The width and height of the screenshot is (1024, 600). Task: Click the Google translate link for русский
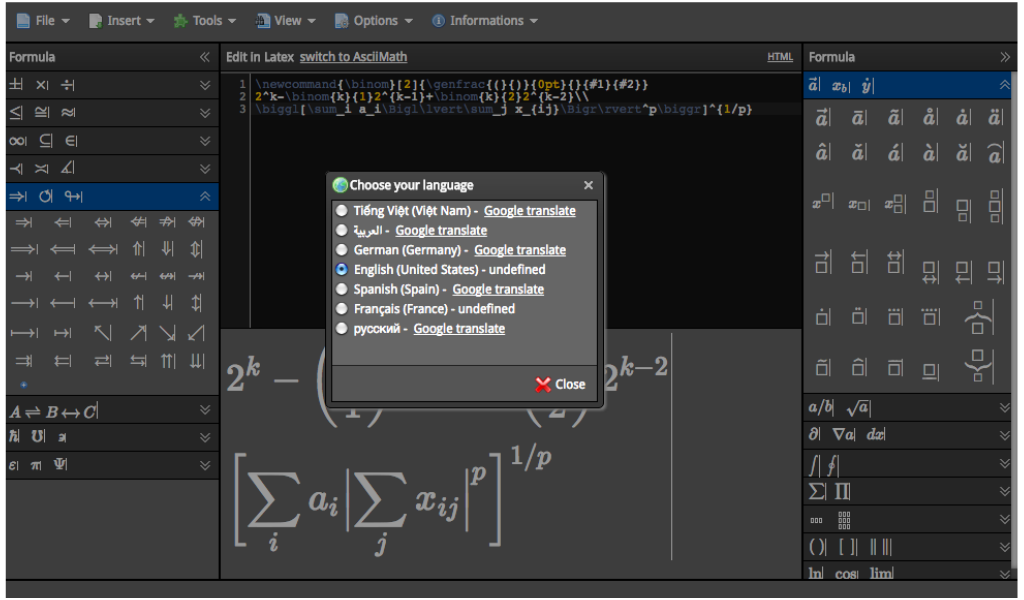(x=459, y=328)
